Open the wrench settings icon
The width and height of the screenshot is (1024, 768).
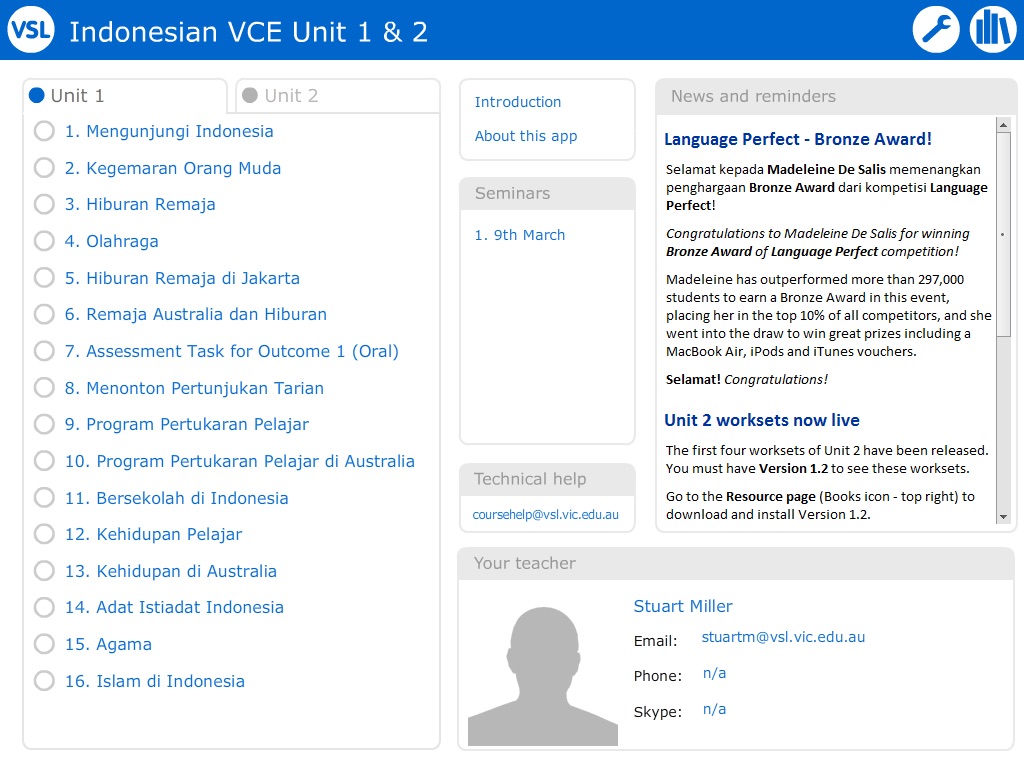(x=936, y=29)
